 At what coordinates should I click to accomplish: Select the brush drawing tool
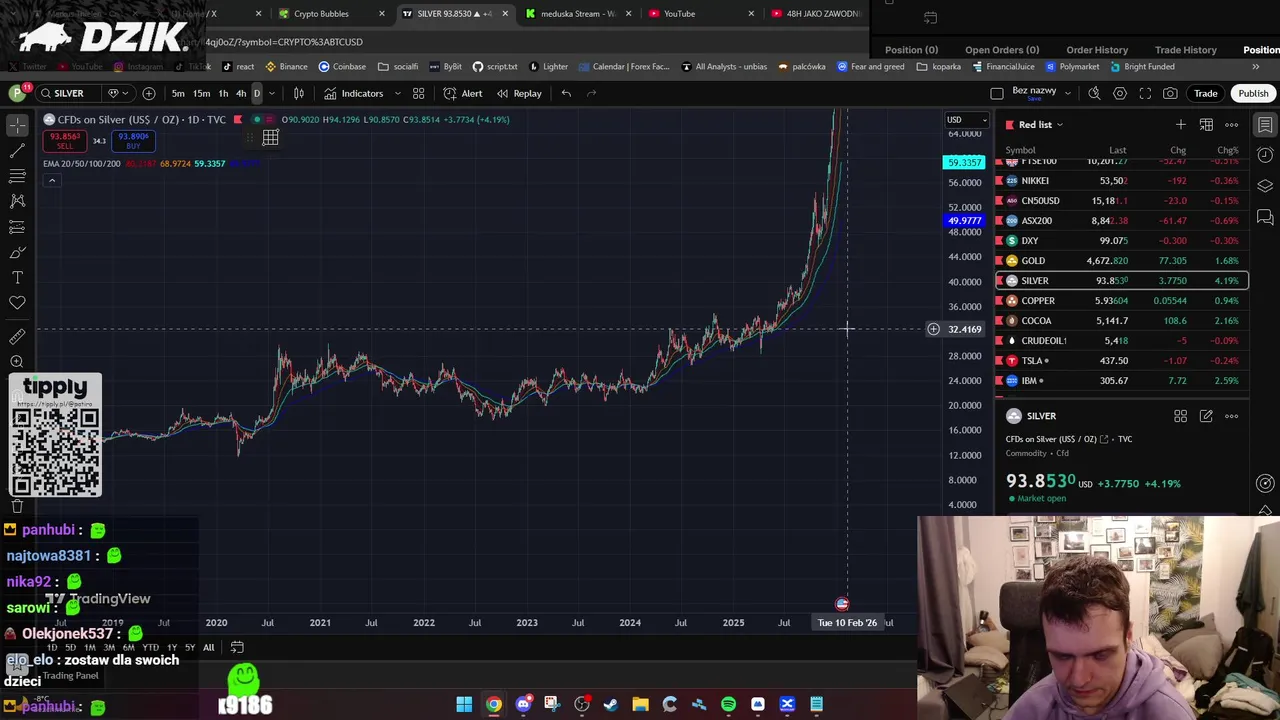pos(17,252)
